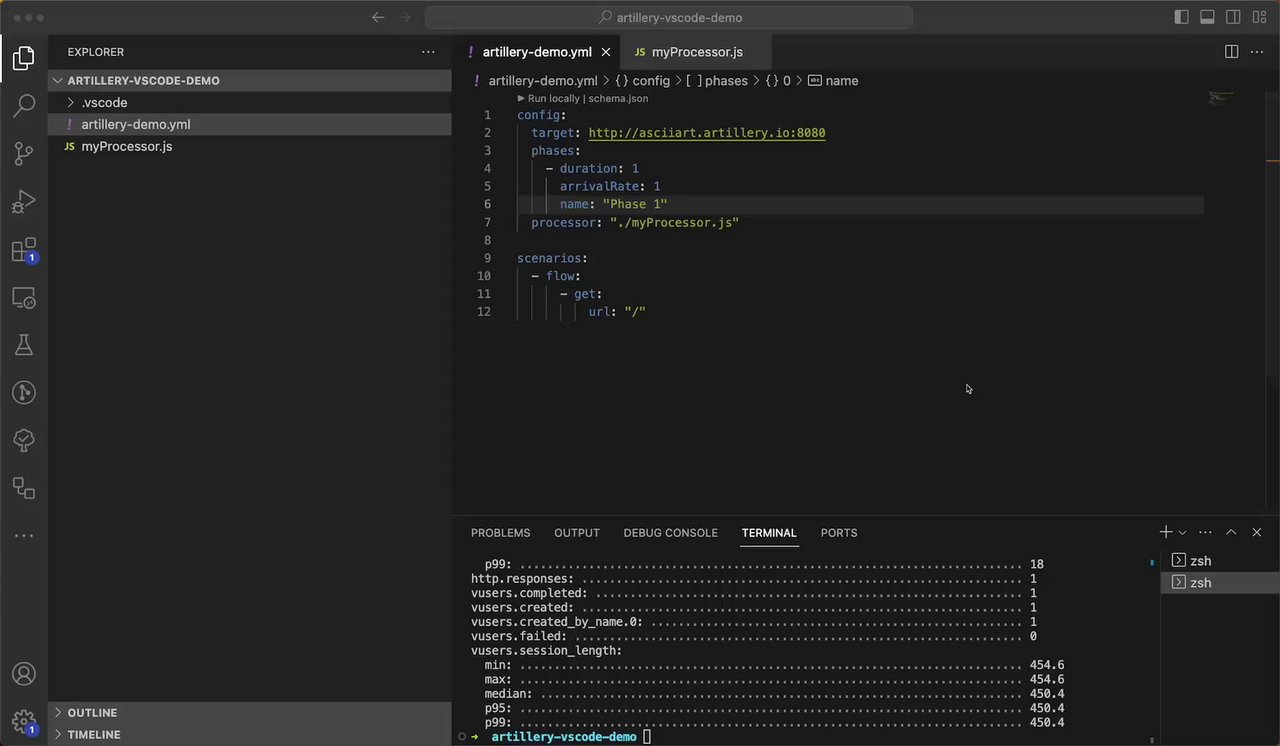Open the new terminal launch profile dropdown

pos(1182,533)
